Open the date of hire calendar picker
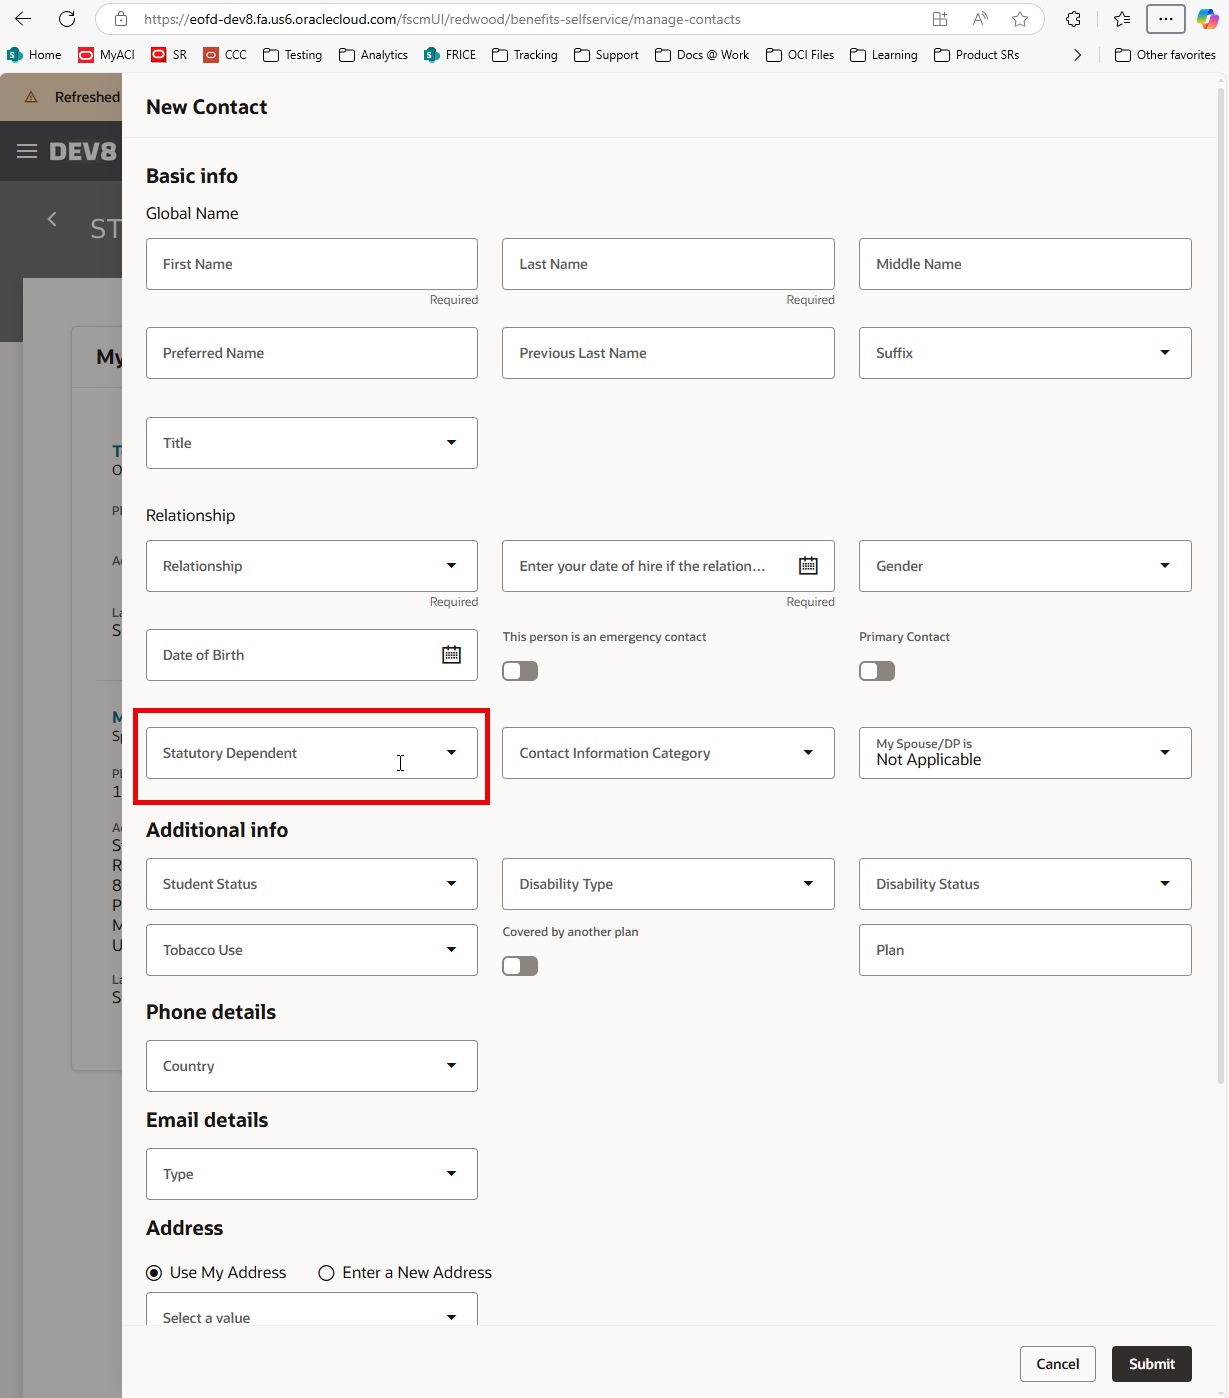The image size is (1229, 1398). pos(808,566)
